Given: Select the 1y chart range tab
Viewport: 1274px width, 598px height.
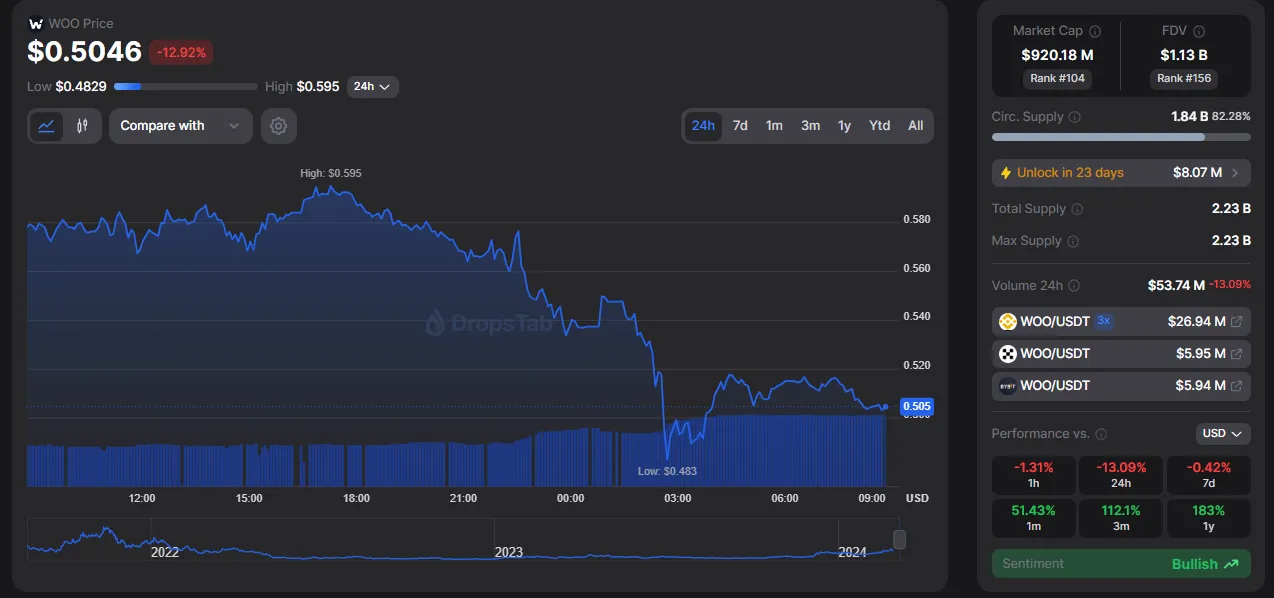Looking at the screenshot, I should click(844, 126).
